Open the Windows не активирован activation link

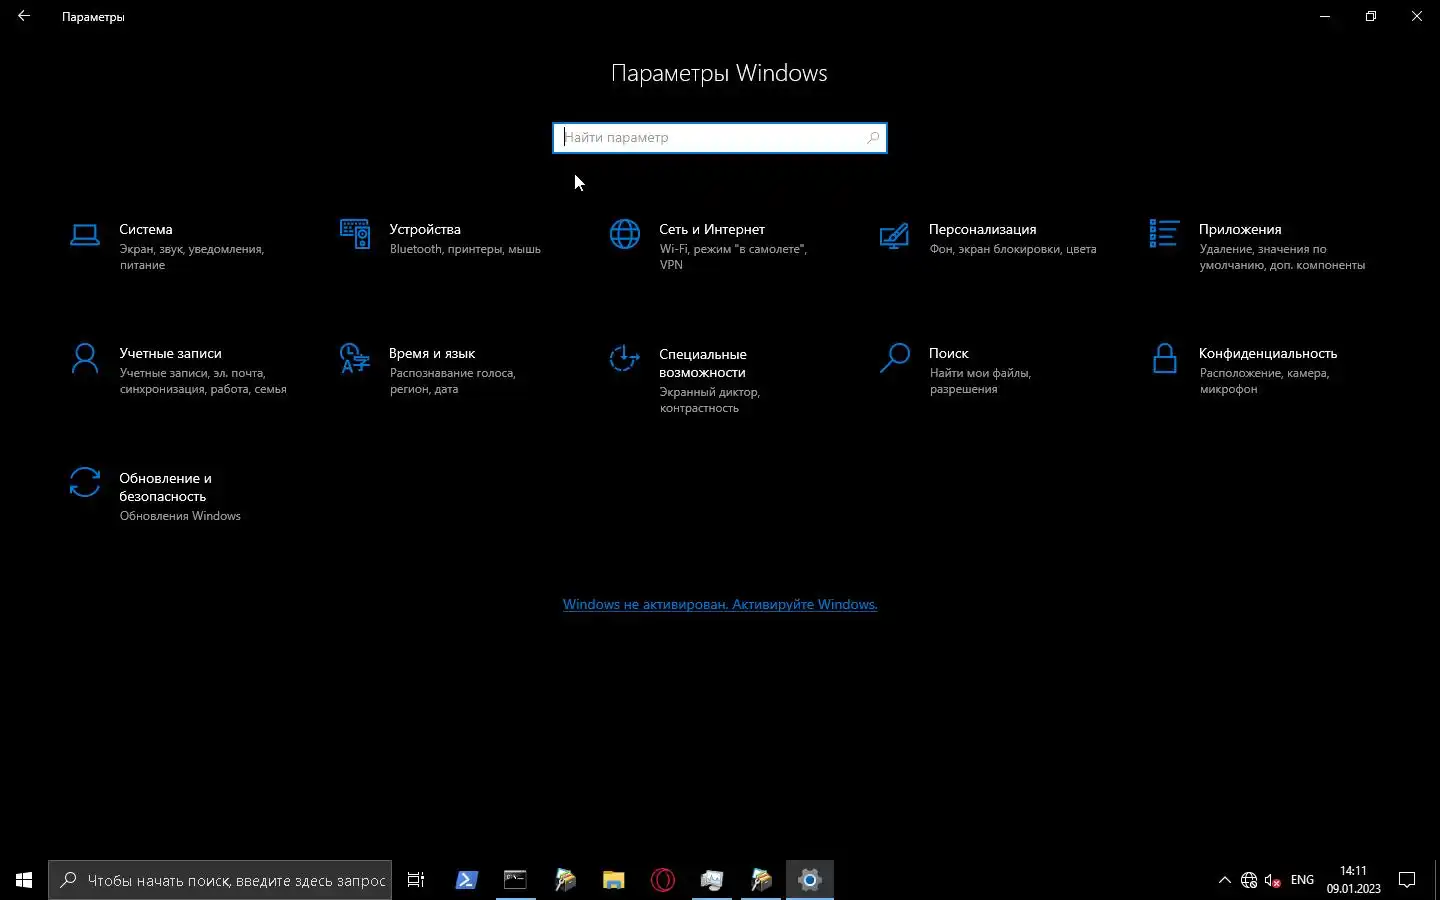(x=720, y=604)
